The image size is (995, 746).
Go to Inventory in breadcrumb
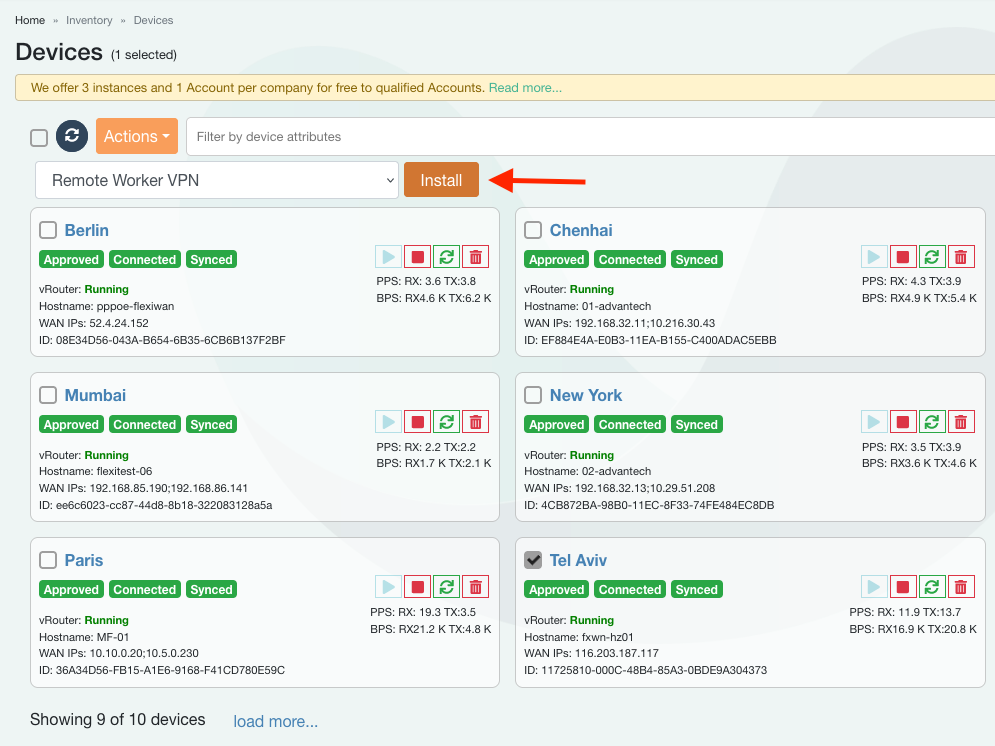coord(89,20)
